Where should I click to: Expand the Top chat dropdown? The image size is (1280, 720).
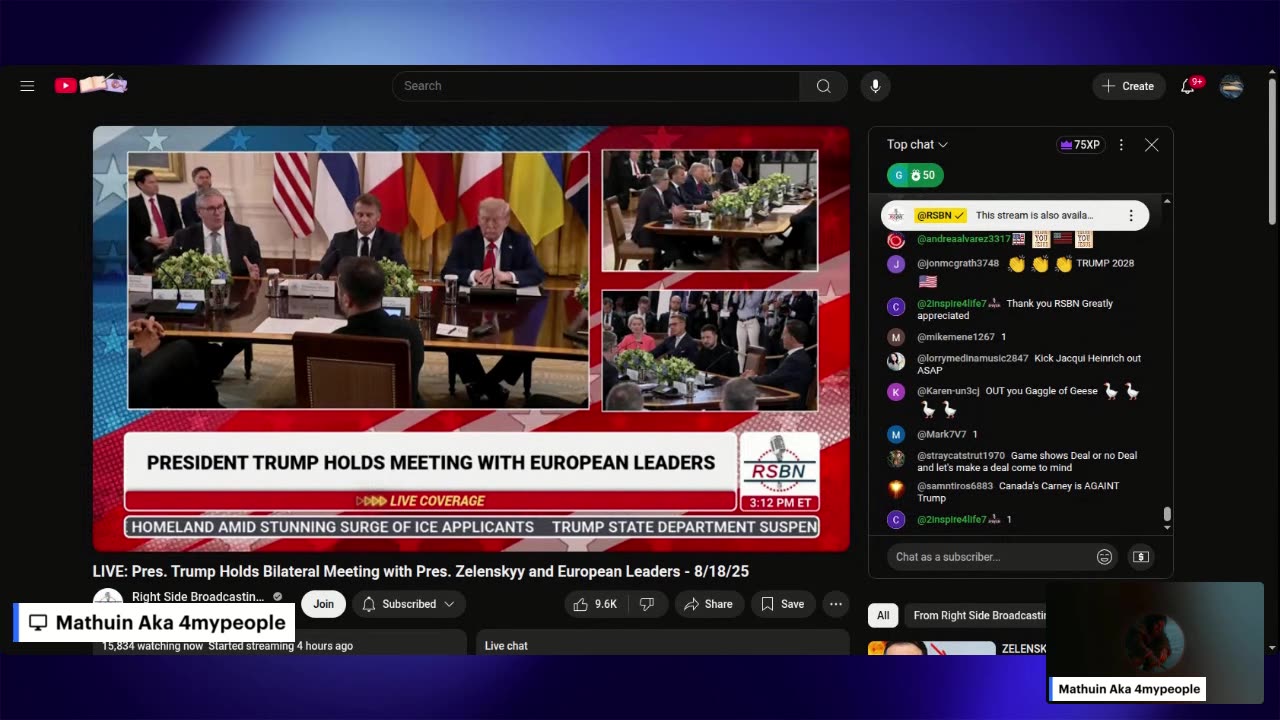click(x=917, y=145)
